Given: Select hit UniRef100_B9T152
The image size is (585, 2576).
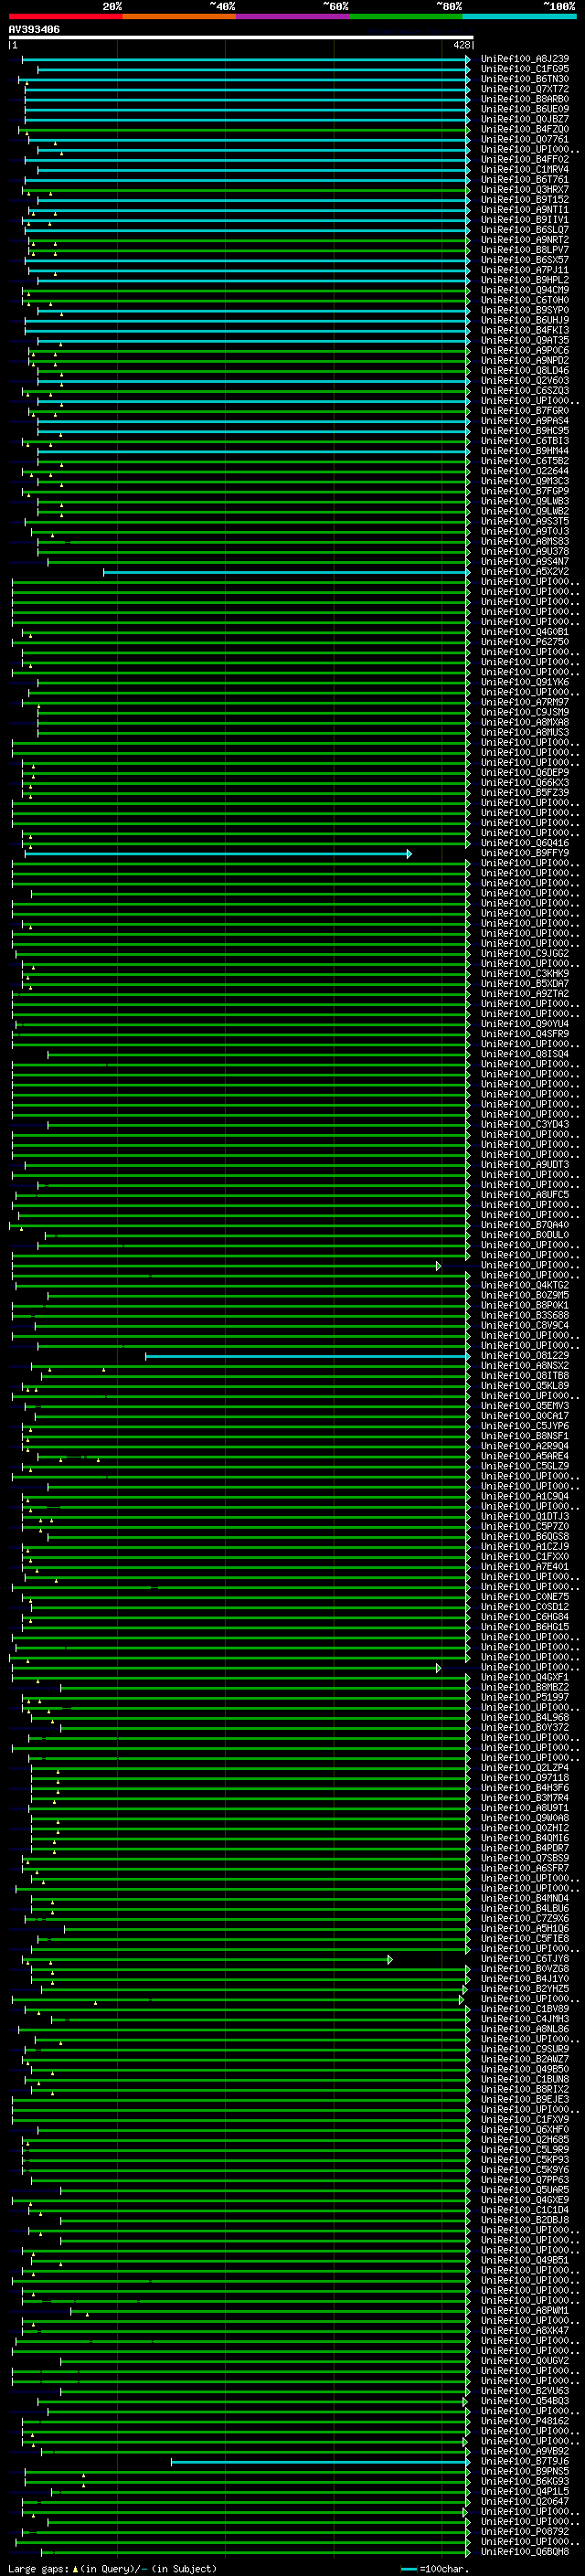Looking at the screenshot, I should coord(525,199).
